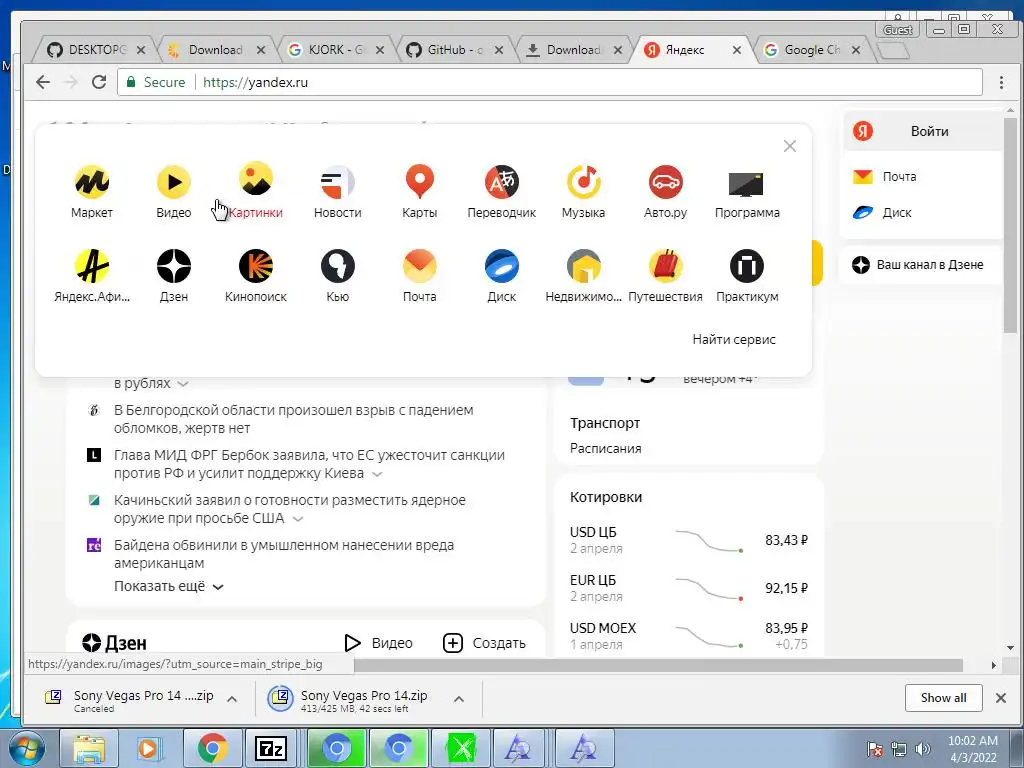Expand the в рублях dropdown arrow

pos(183,384)
